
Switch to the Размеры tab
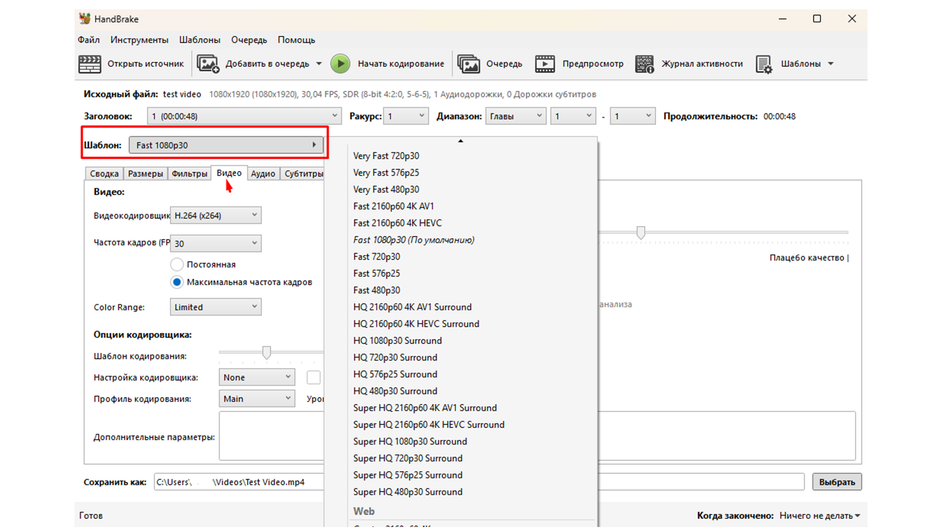[145, 173]
